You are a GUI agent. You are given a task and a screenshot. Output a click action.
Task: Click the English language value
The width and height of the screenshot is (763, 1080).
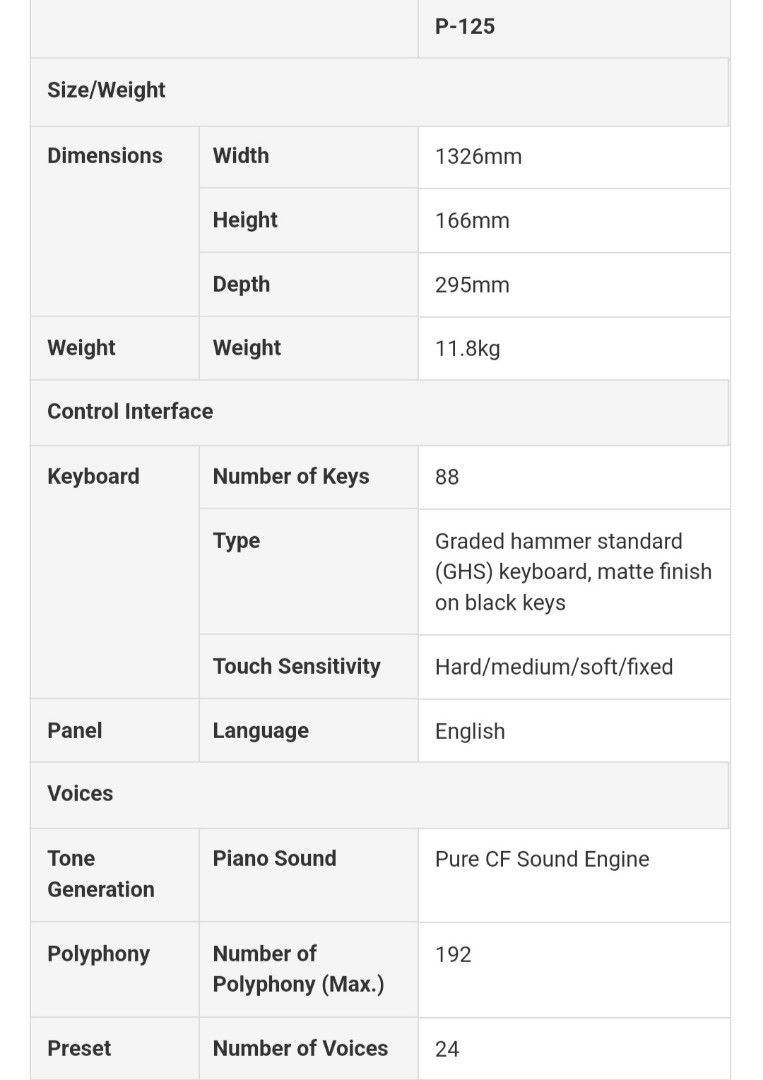[x=470, y=731]
